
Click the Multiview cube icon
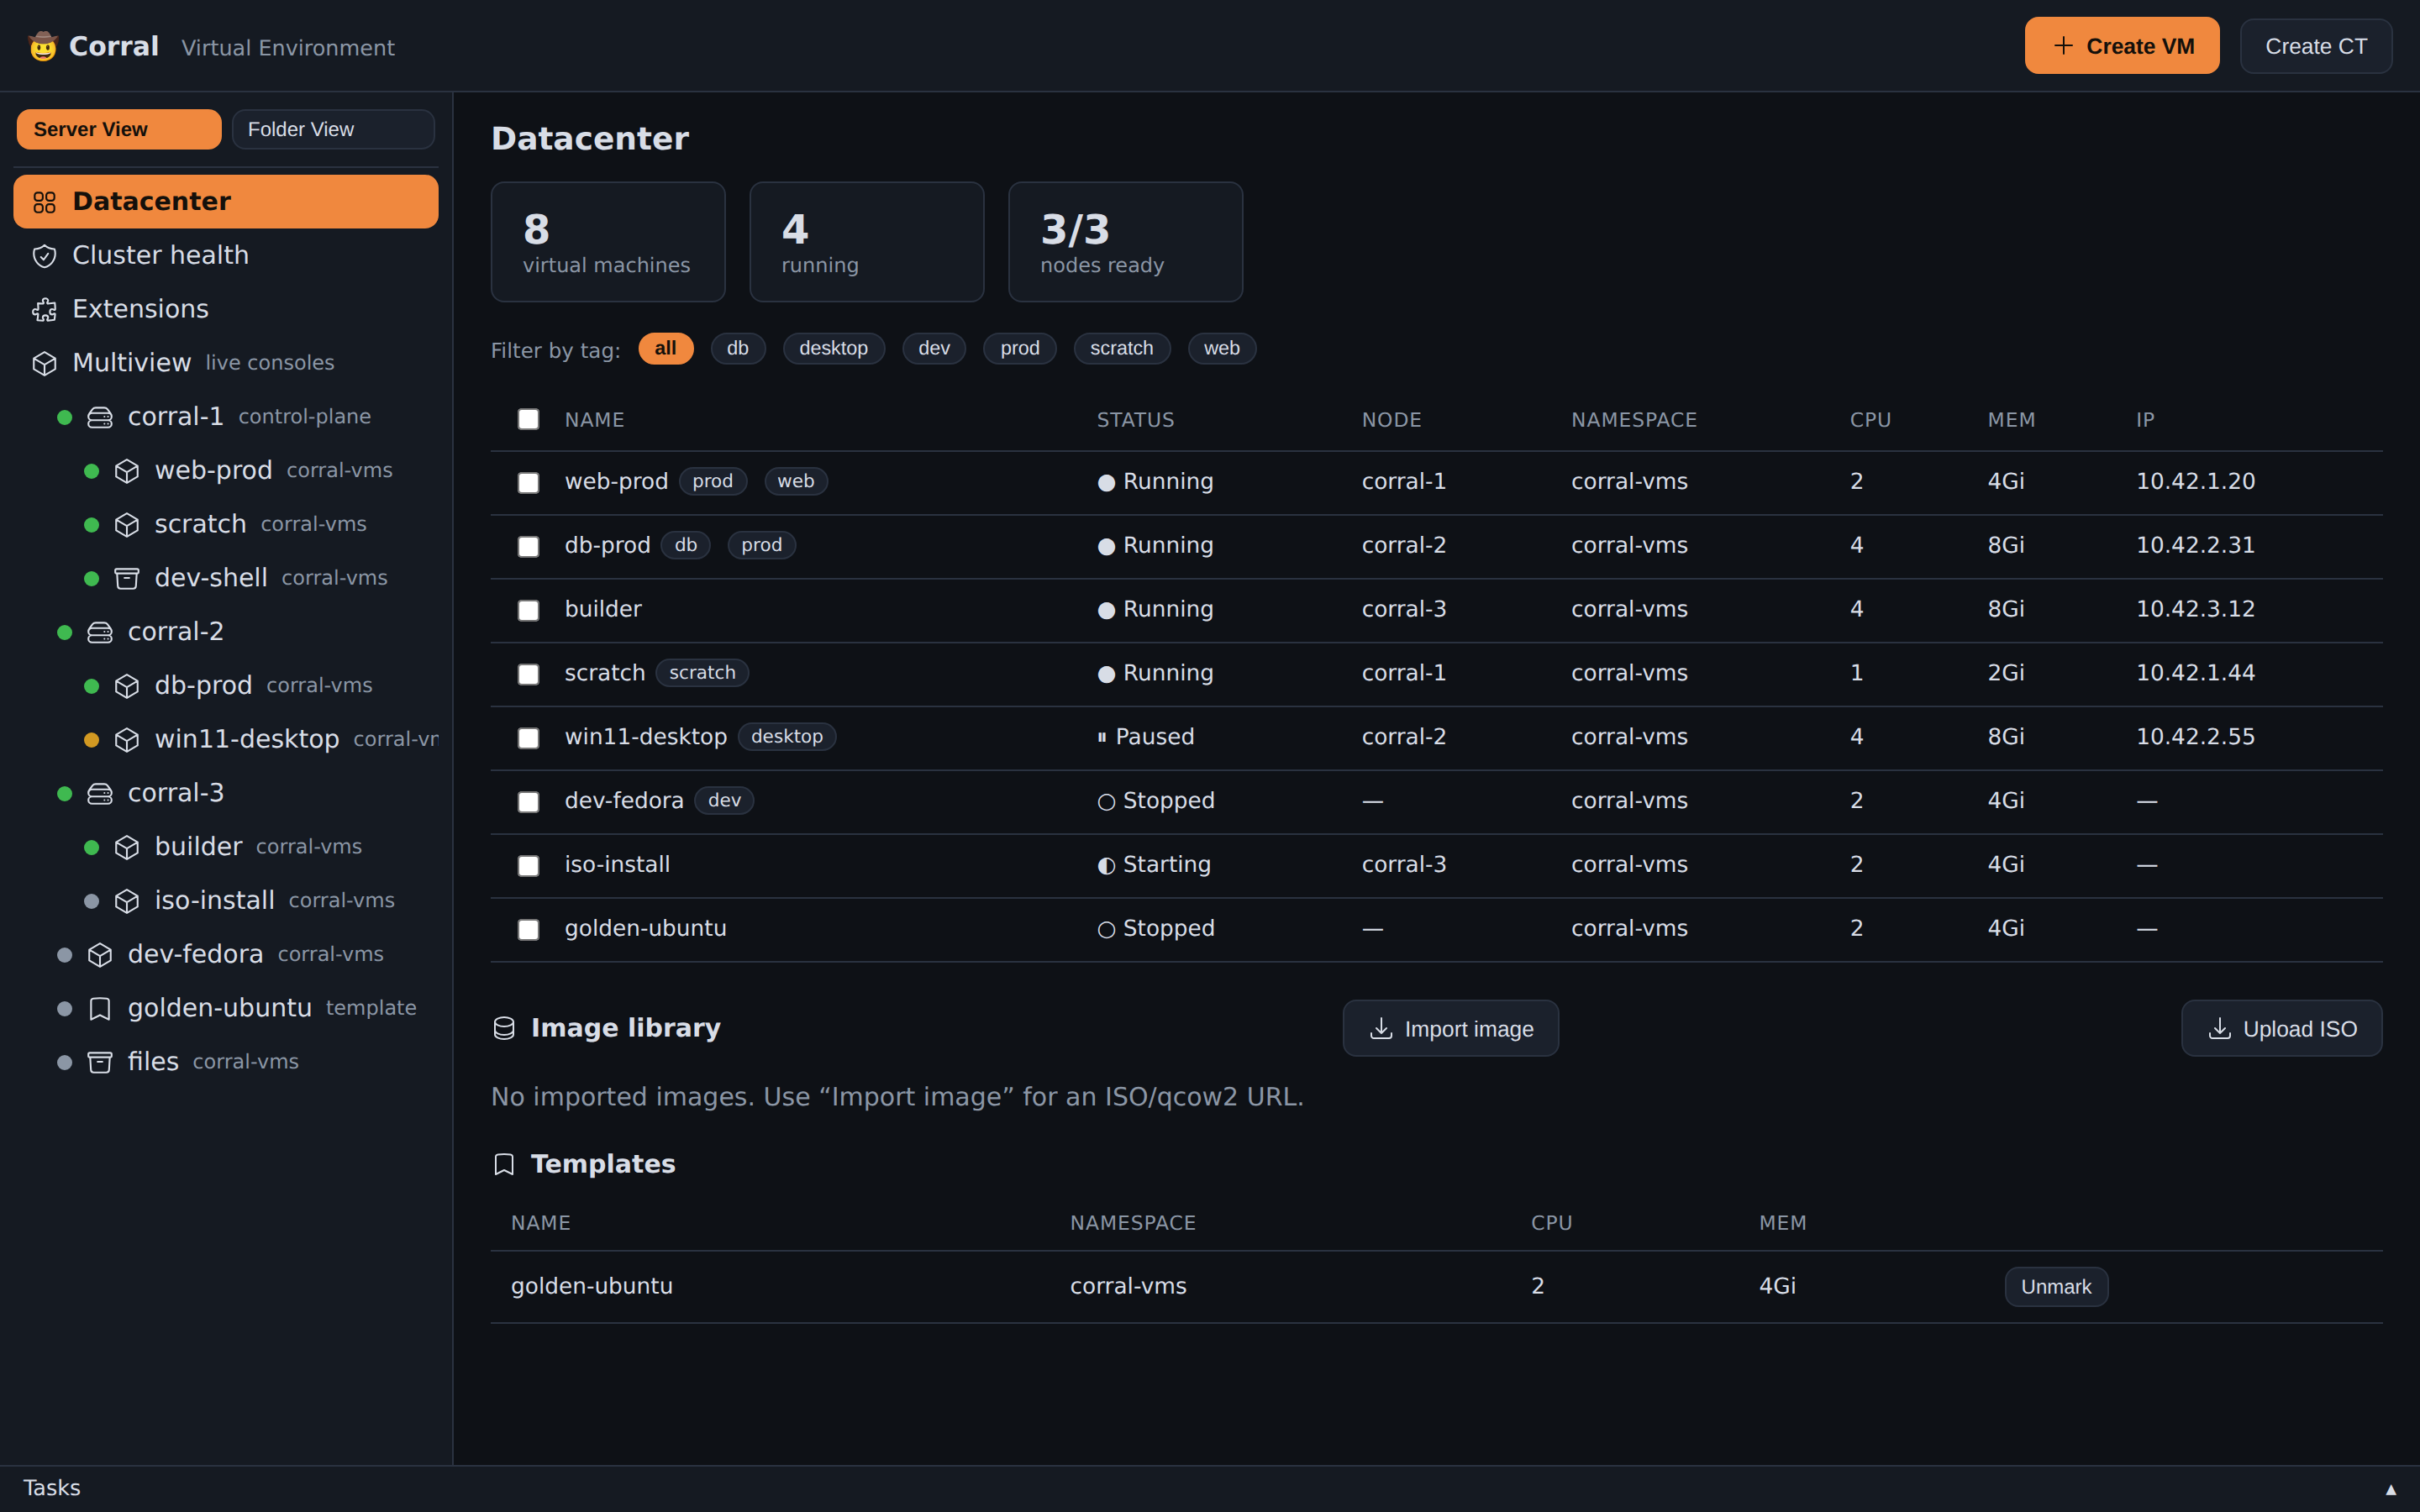pos(44,363)
